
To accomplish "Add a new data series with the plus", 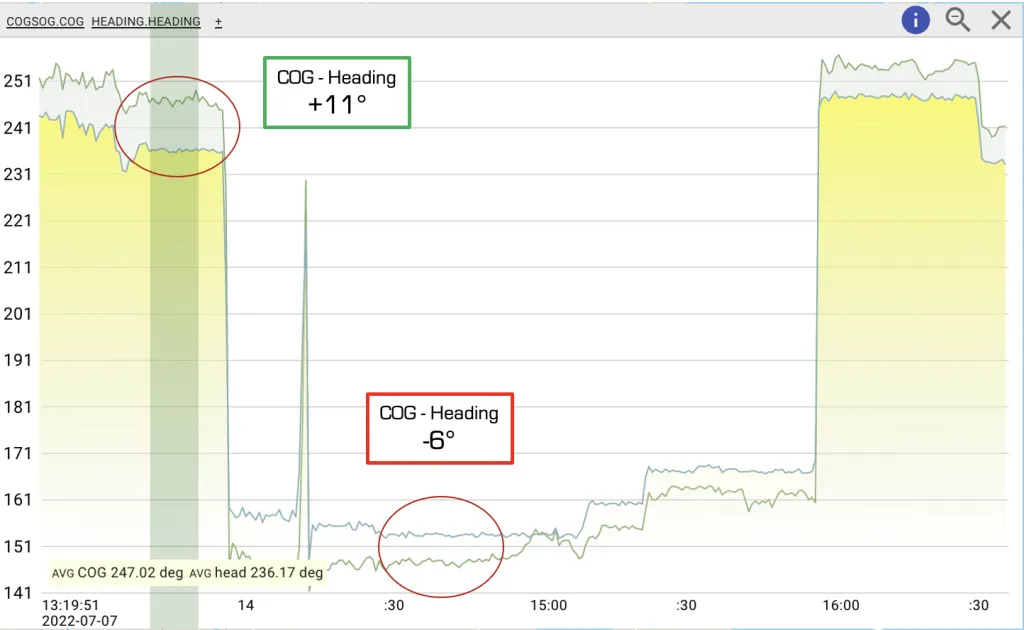I will [x=218, y=21].
